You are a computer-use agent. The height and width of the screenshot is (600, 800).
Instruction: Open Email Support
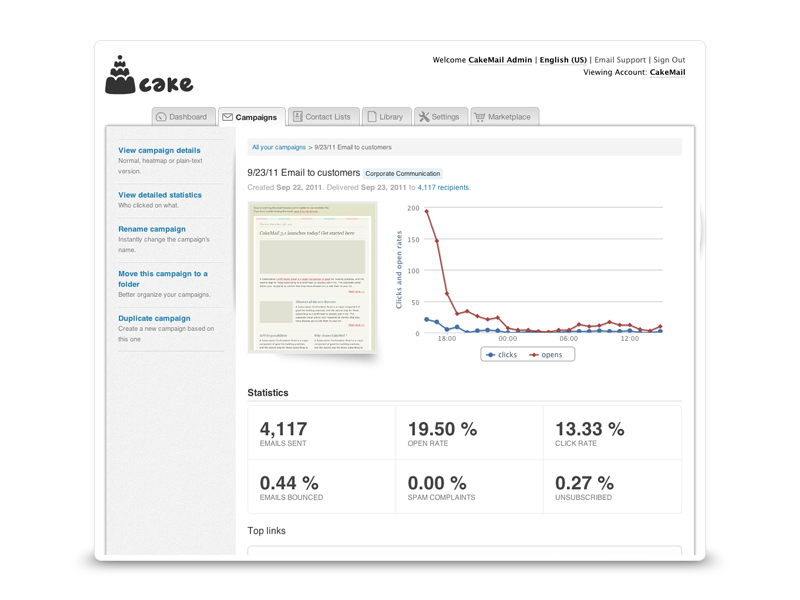pos(620,60)
